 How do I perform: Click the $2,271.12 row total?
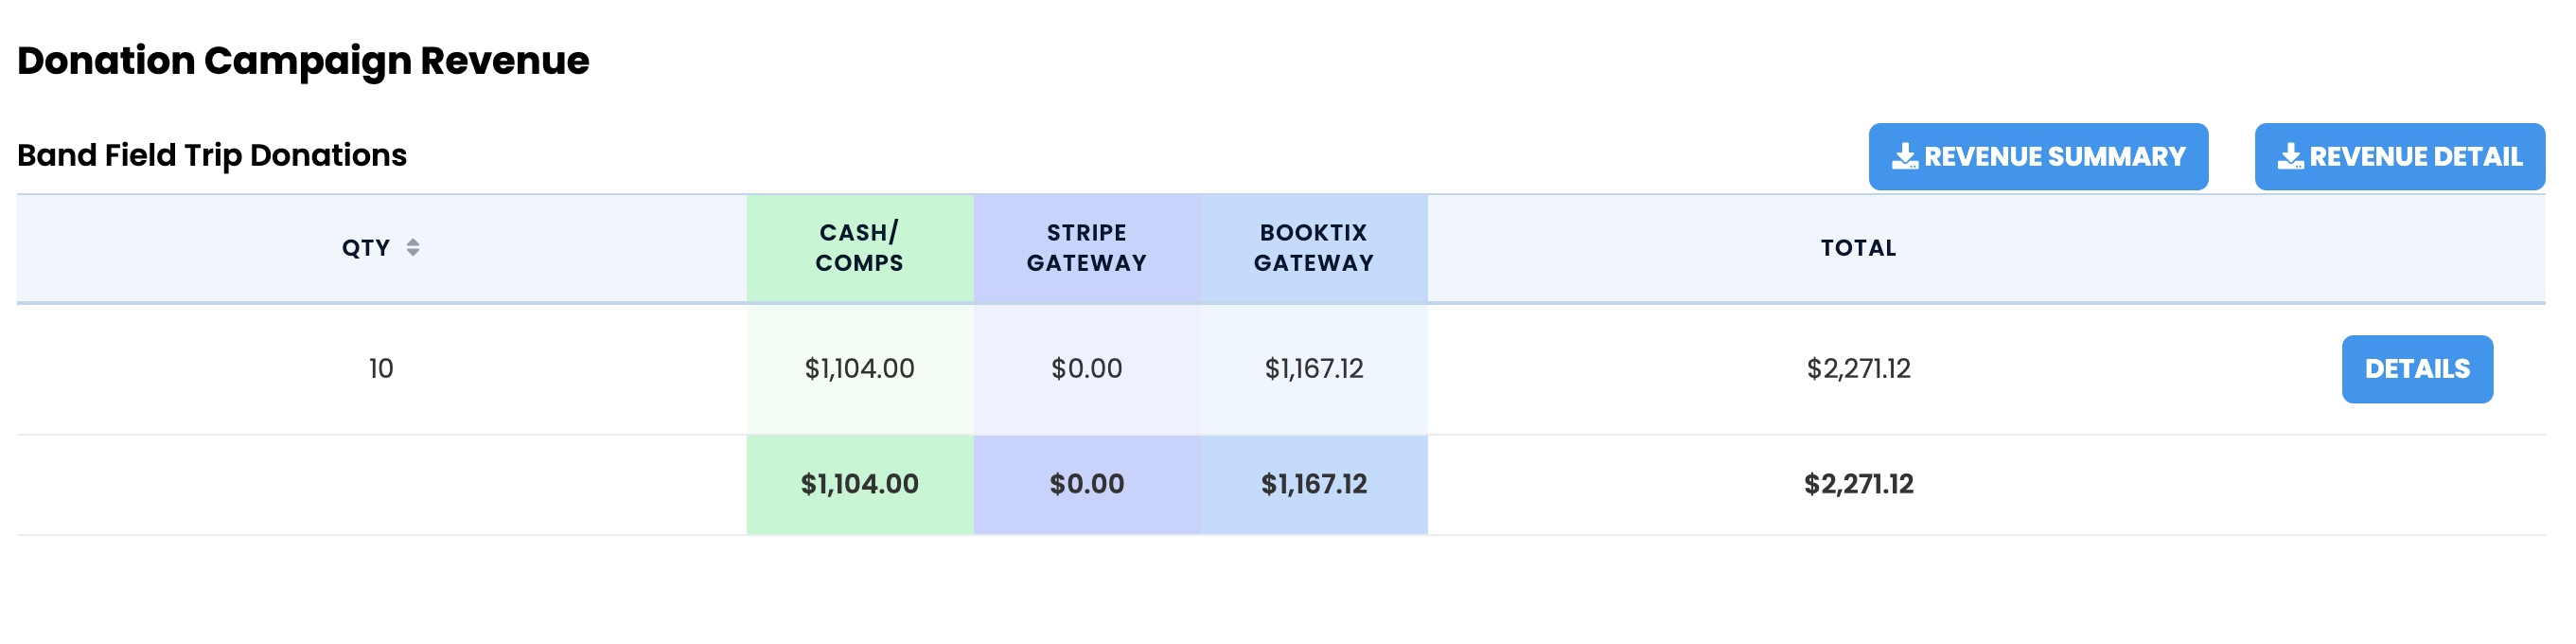pos(1858,369)
